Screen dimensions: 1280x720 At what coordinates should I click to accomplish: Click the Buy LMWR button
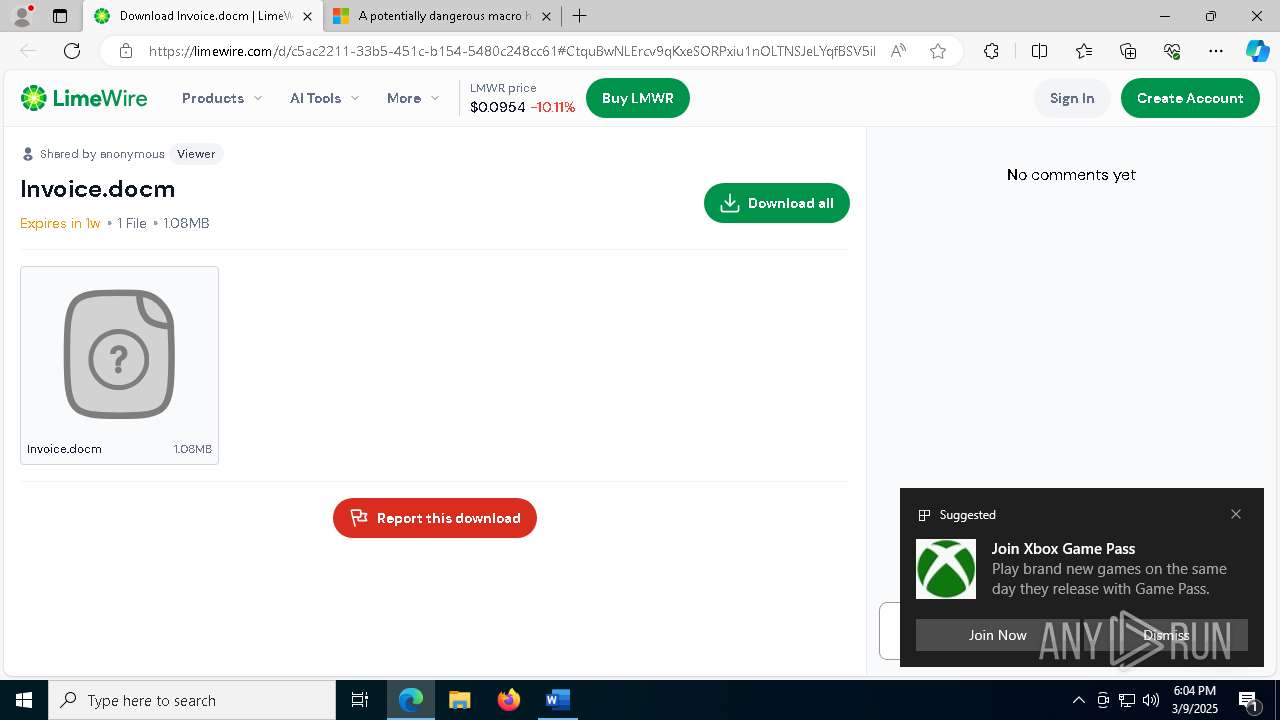[x=638, y=98]
